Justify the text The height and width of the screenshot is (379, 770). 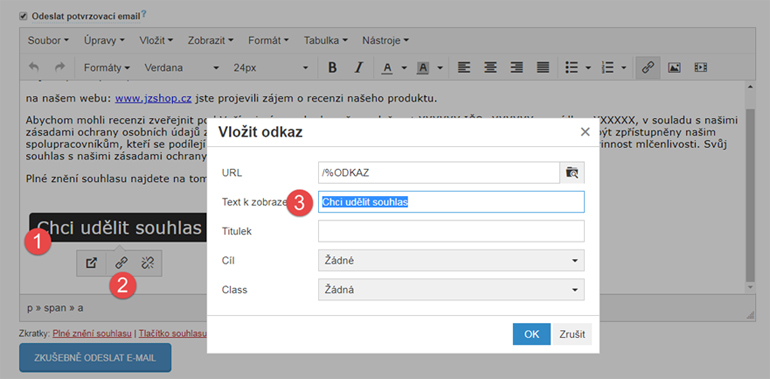coord(543,68)
